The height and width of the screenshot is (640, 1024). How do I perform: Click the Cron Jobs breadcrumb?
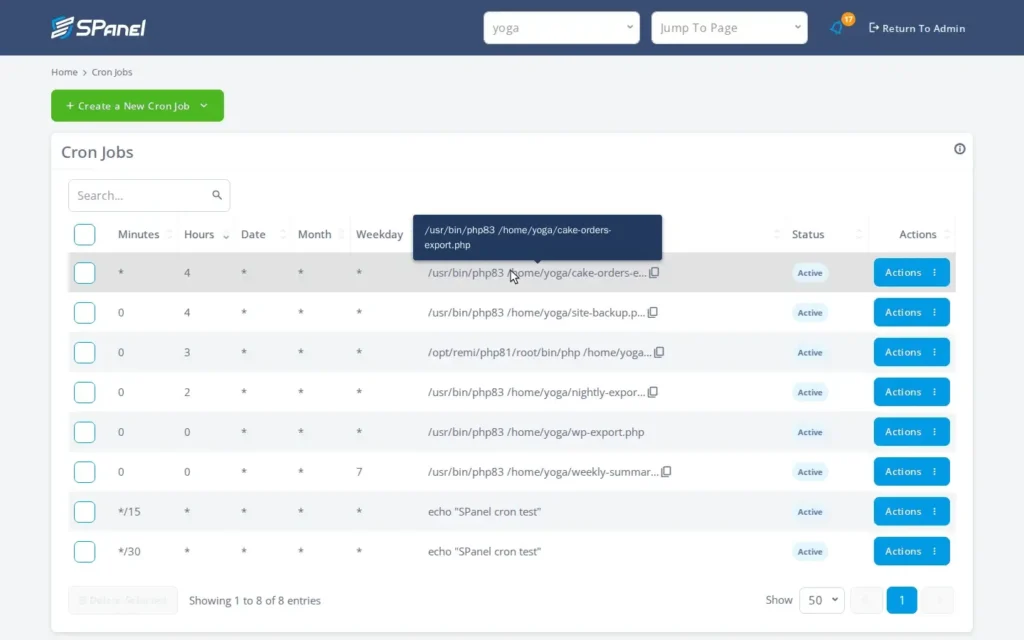(x=112, y=72)
